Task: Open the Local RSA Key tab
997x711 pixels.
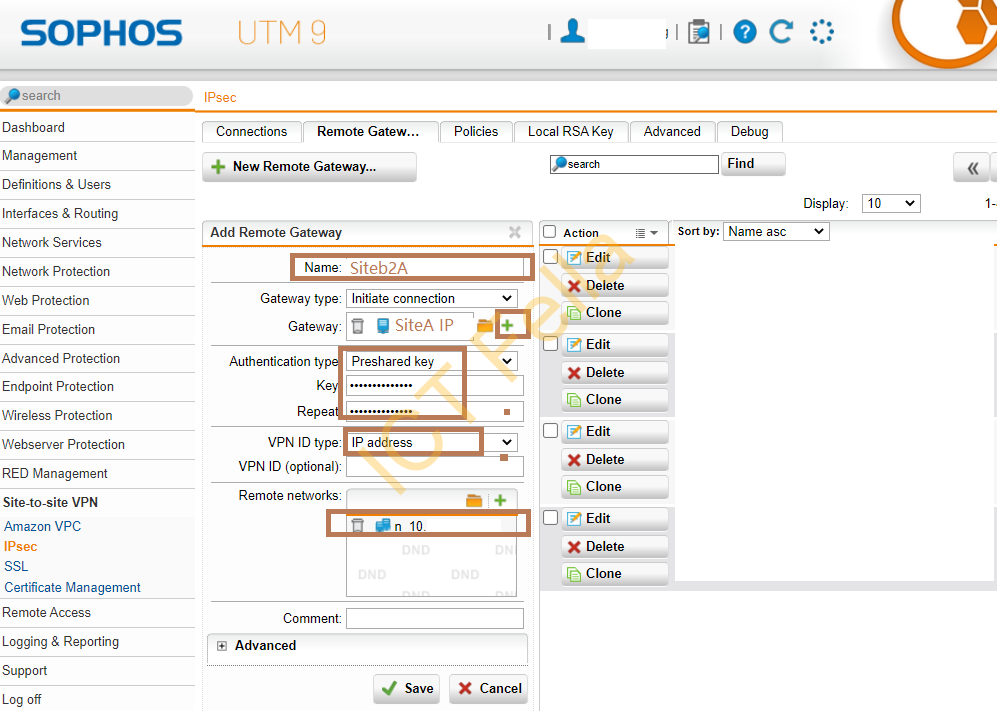Action: click(570, 132)
